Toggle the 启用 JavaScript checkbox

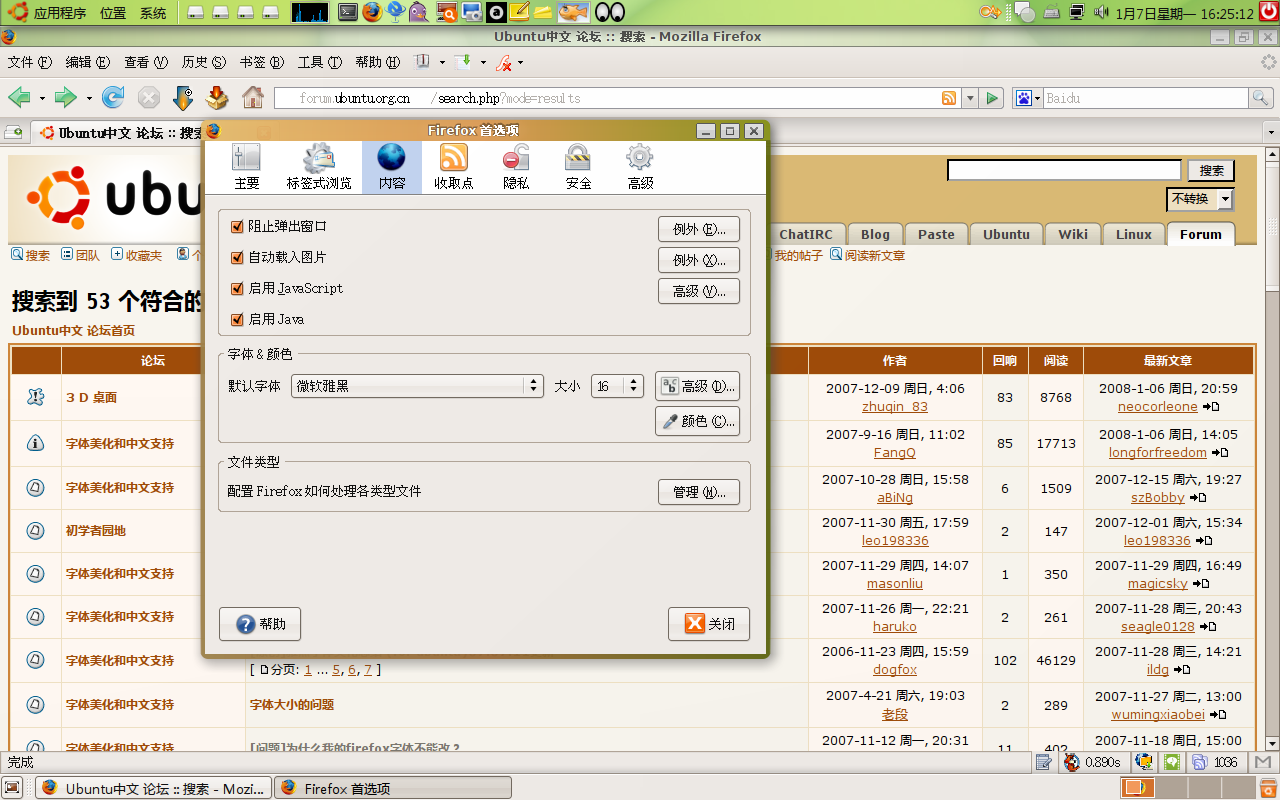(237, 289)
